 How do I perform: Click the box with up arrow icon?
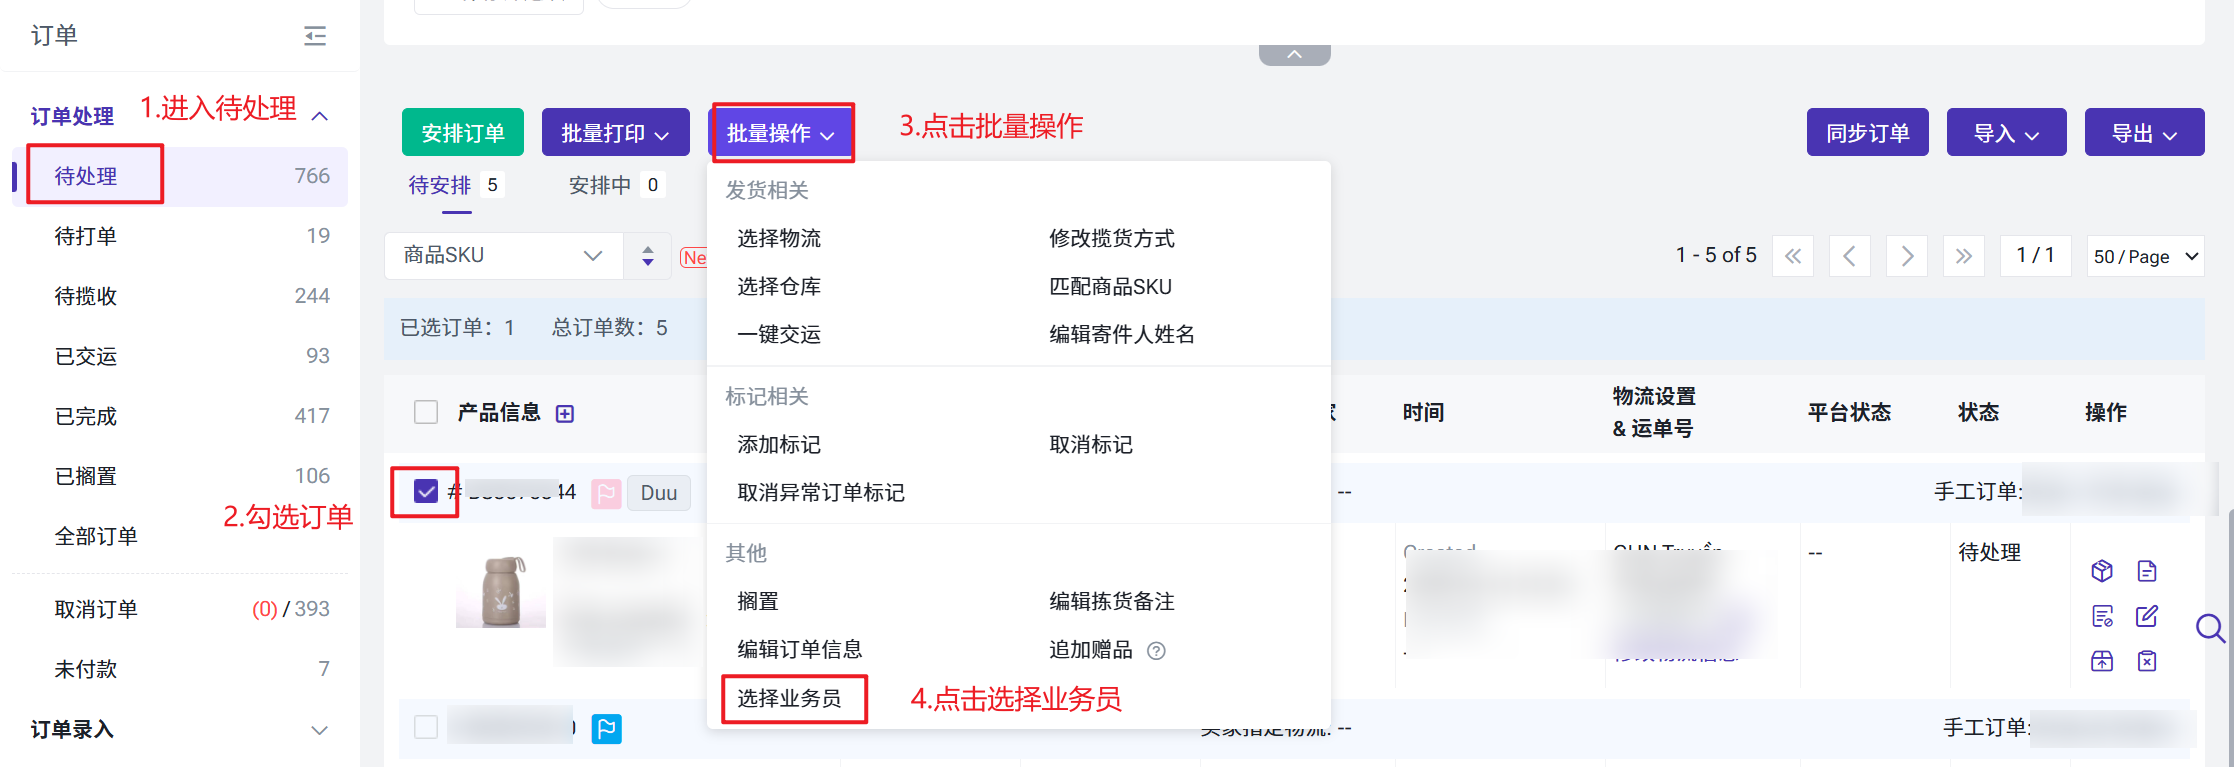[x=2101, y=661]
